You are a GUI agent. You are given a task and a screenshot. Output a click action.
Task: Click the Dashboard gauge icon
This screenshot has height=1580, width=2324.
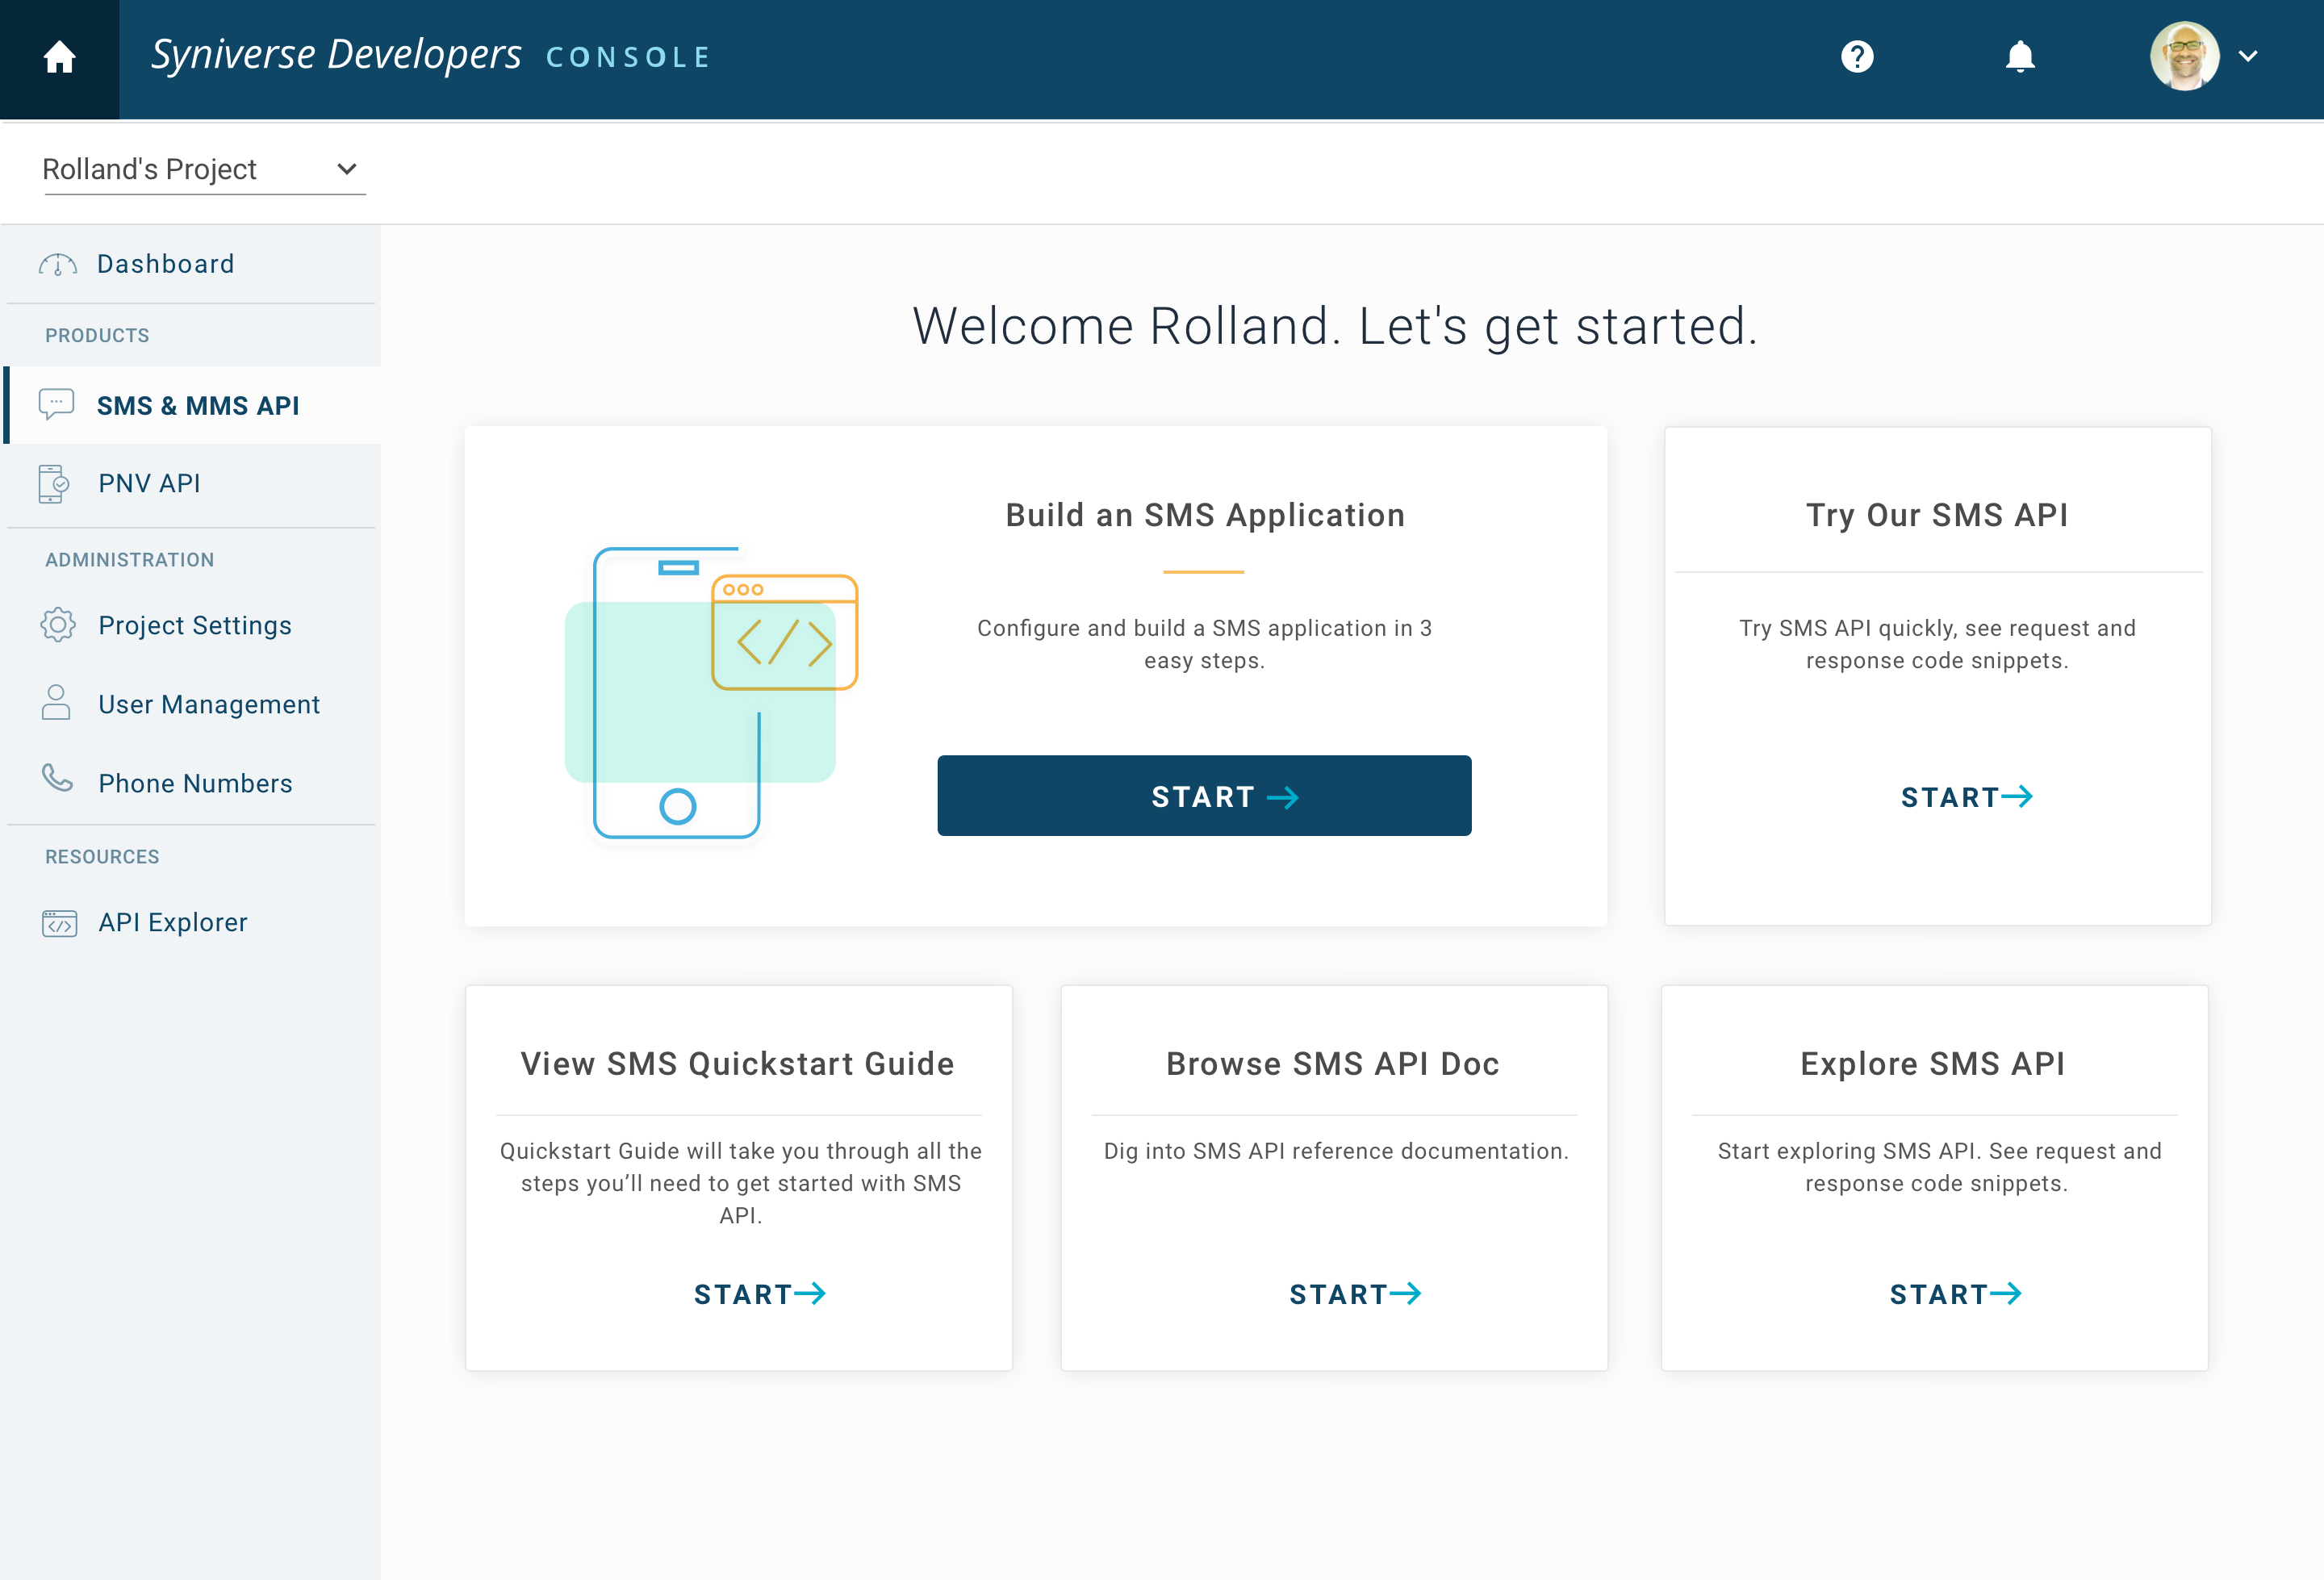[58, 264]
